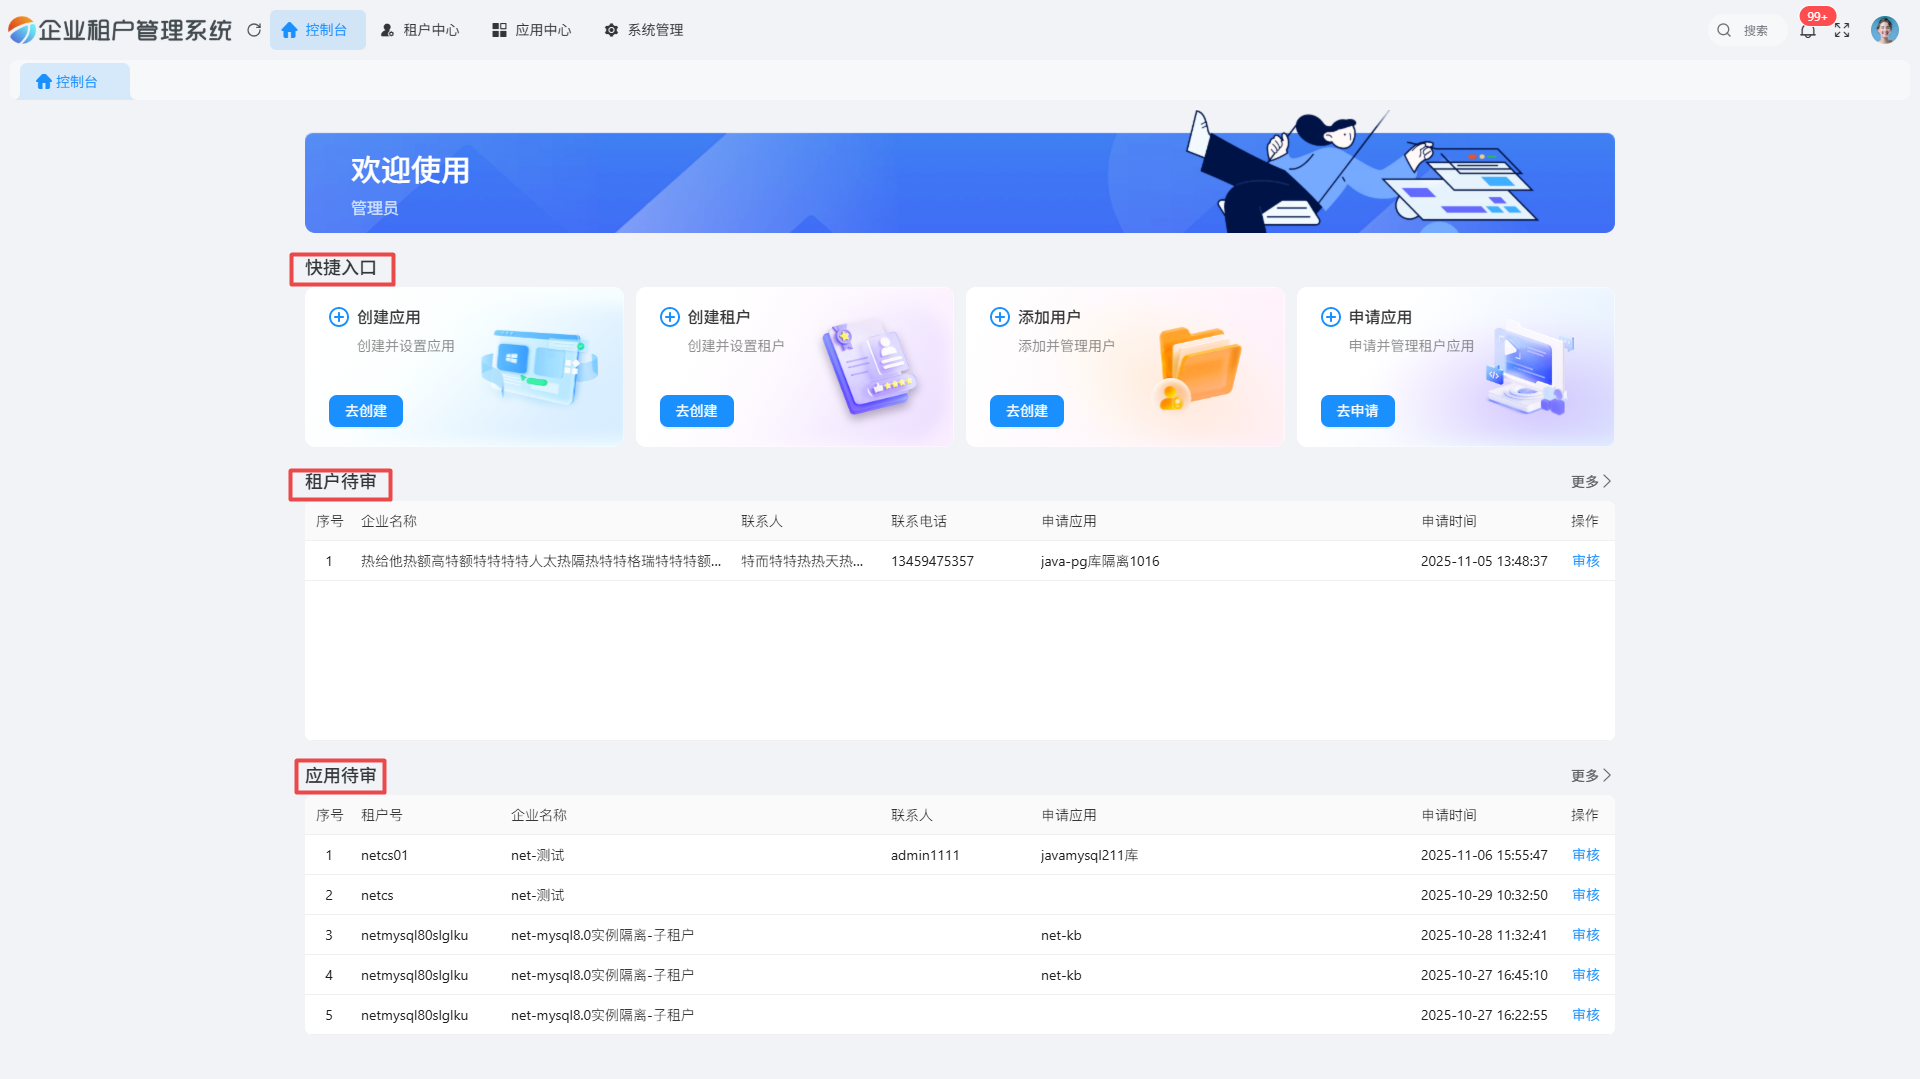1920x1079 pixels.
Task: Click the plus icon next to 创建应用
Action: tap(339, 317)
